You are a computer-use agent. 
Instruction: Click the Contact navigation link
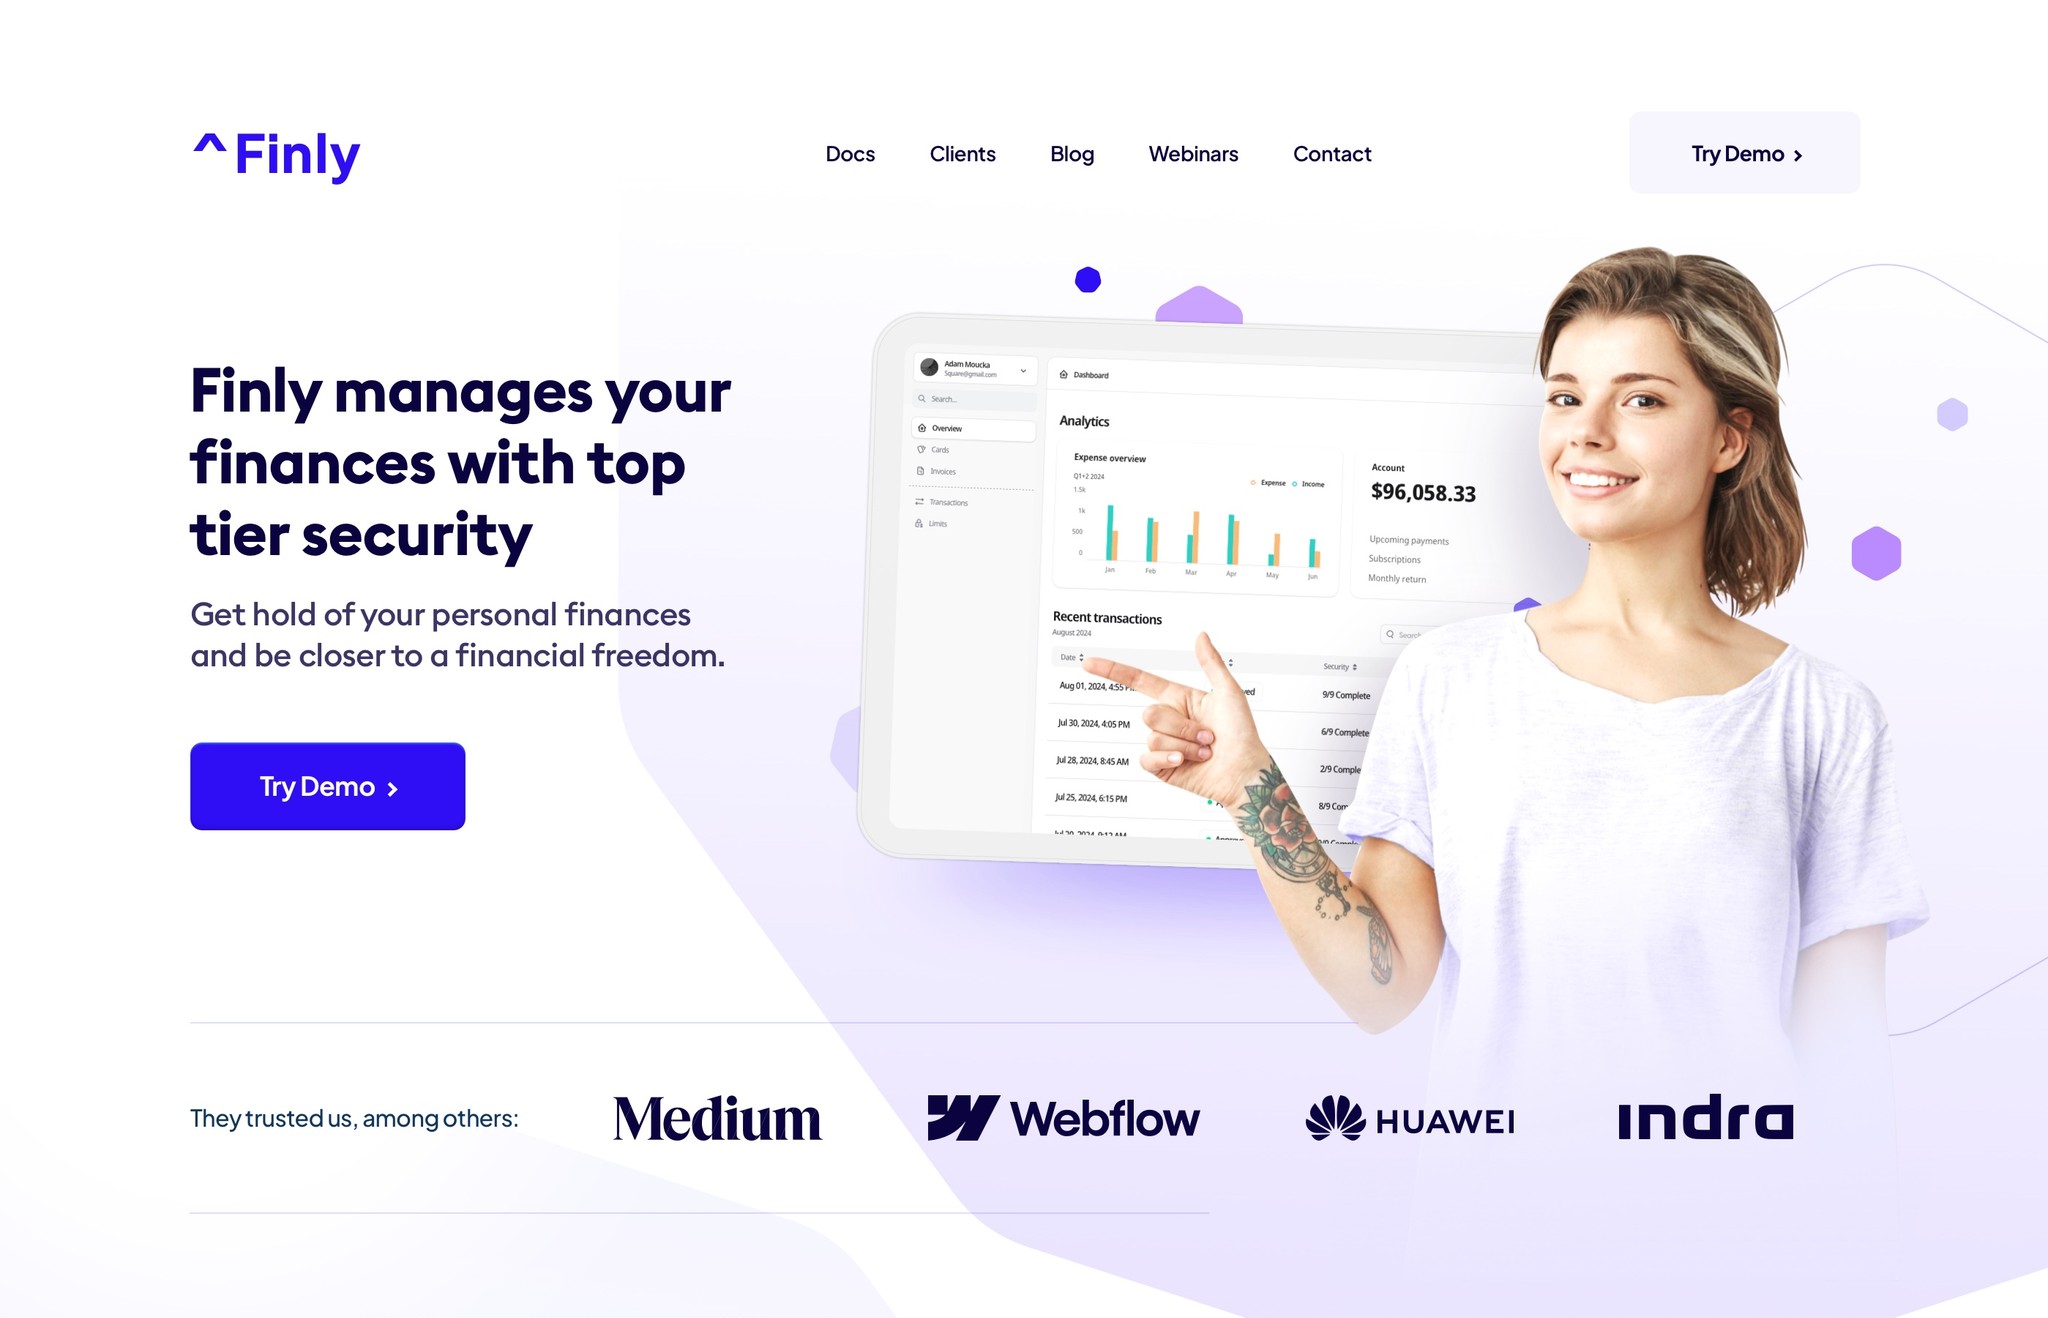pyautogui.click(x=1333, y=152)
